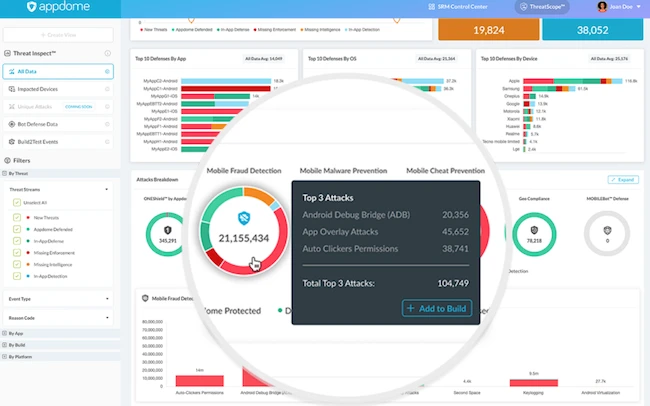Screen dimensions: 650x406
Task: Uncheck the Missing Intelligence checkbox
Action: pos(17,264)
